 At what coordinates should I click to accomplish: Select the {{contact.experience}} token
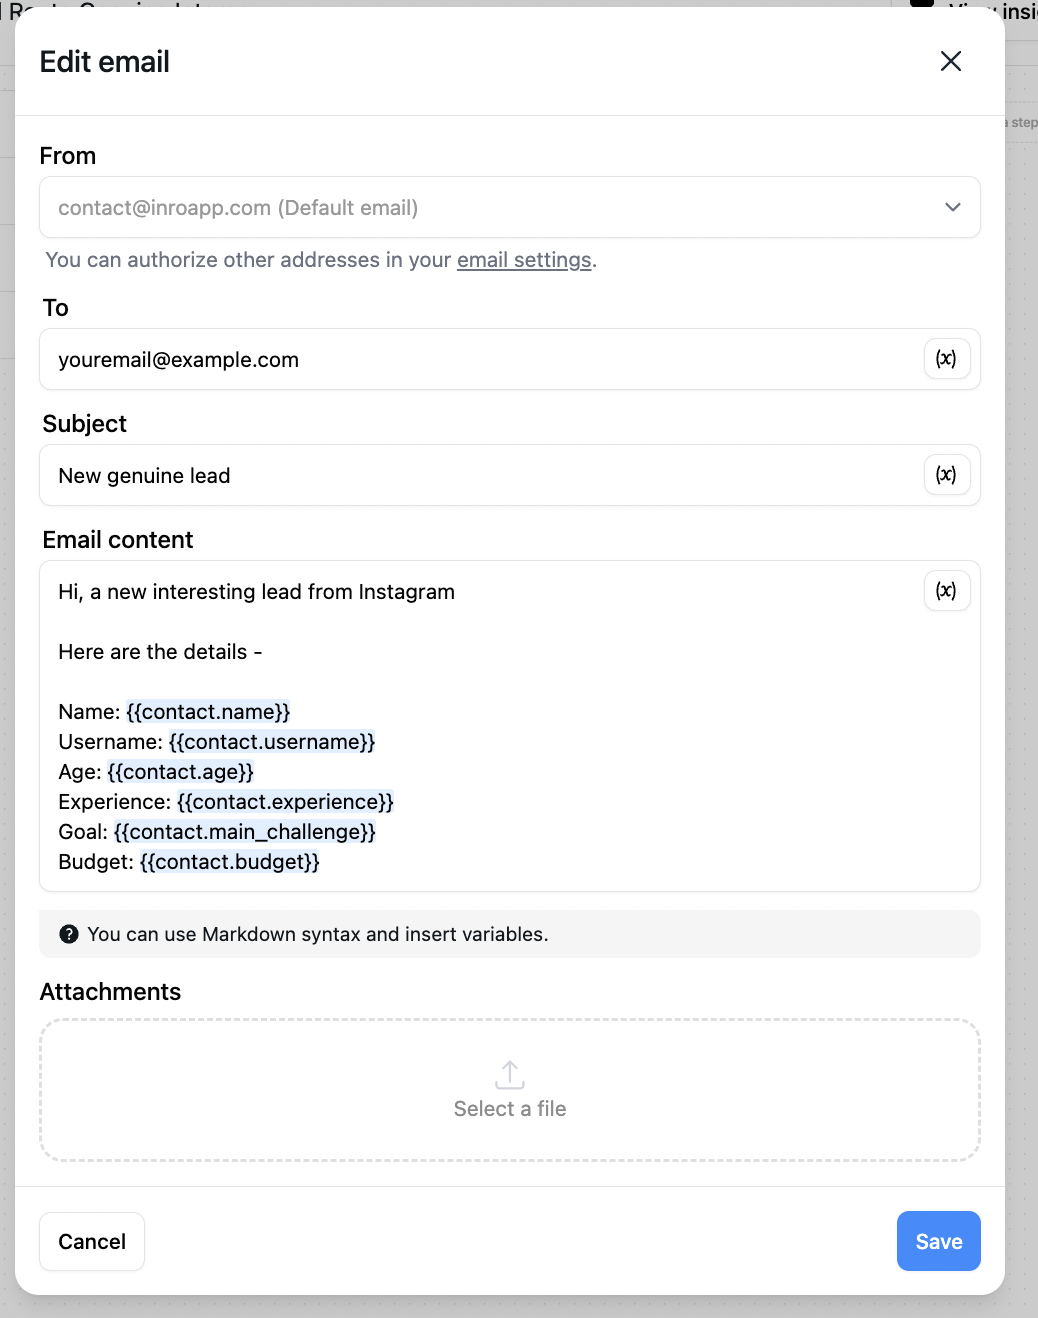[284, 801]
